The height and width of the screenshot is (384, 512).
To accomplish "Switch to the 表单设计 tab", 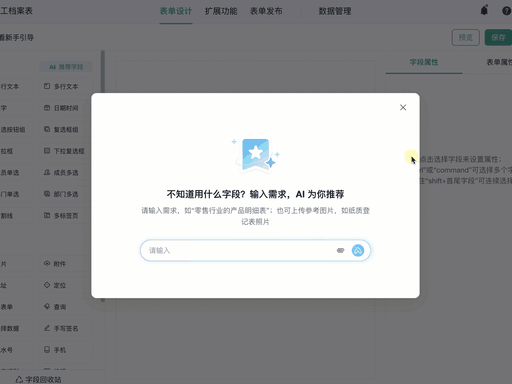I will coord(176,11).
